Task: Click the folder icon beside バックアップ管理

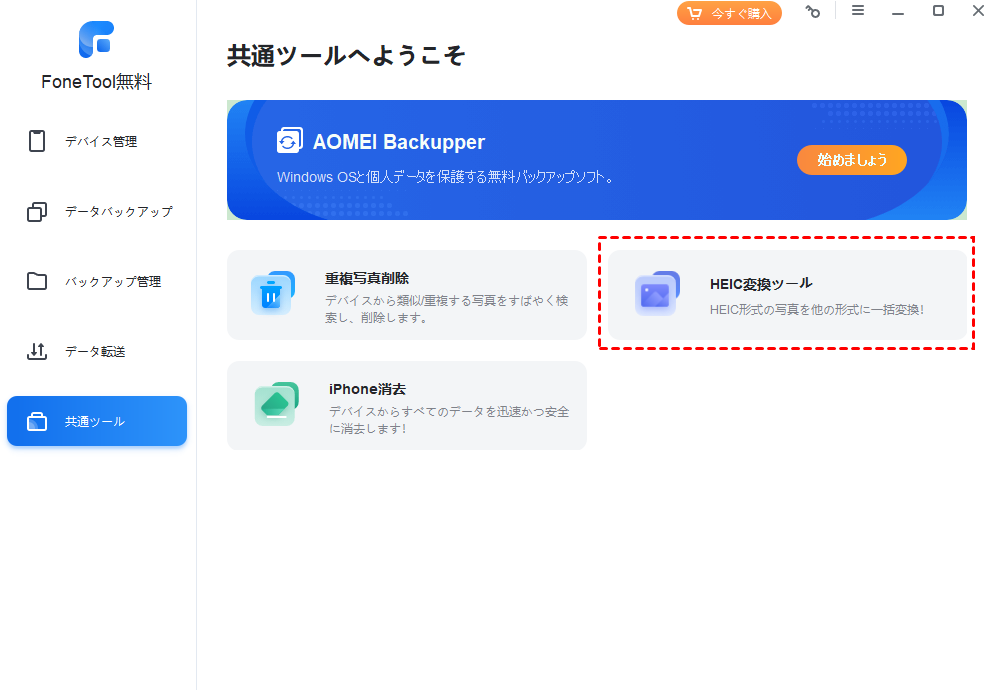Action: [37, 281]
